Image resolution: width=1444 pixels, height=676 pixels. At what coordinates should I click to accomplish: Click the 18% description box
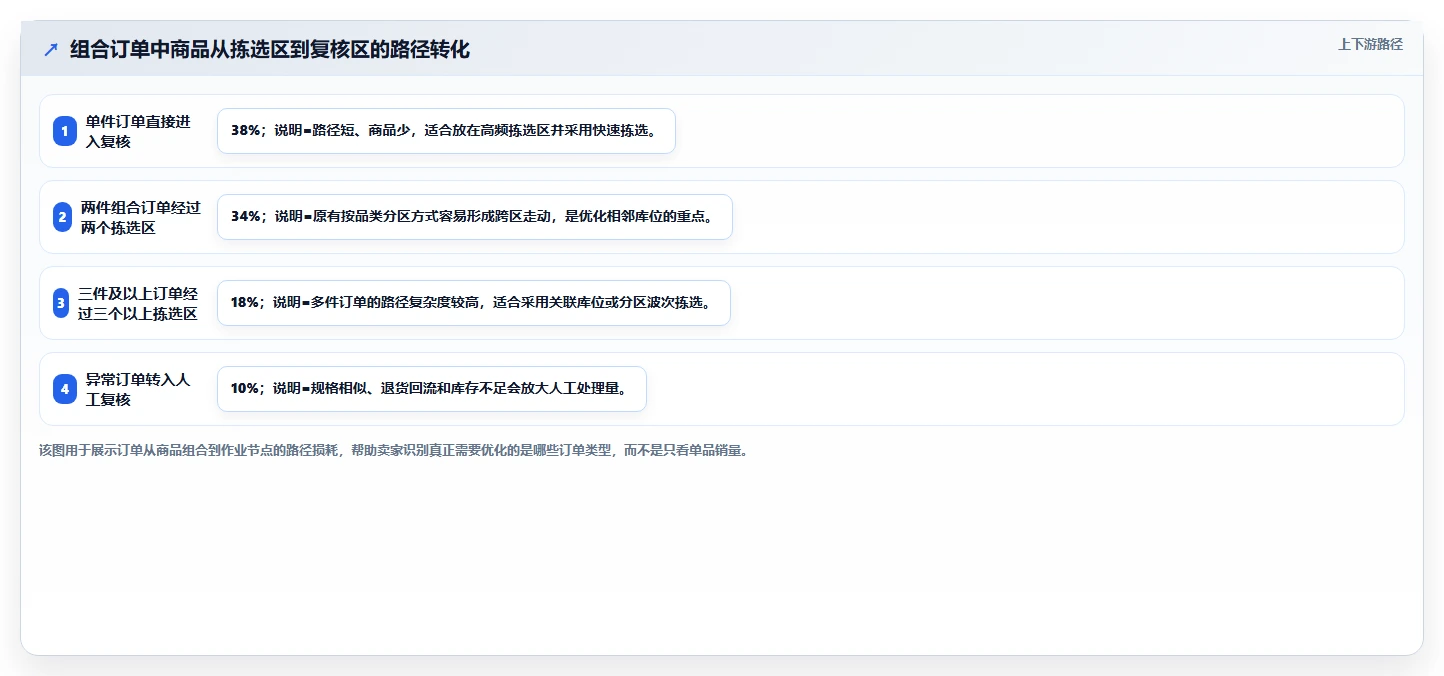pos(474,303)
